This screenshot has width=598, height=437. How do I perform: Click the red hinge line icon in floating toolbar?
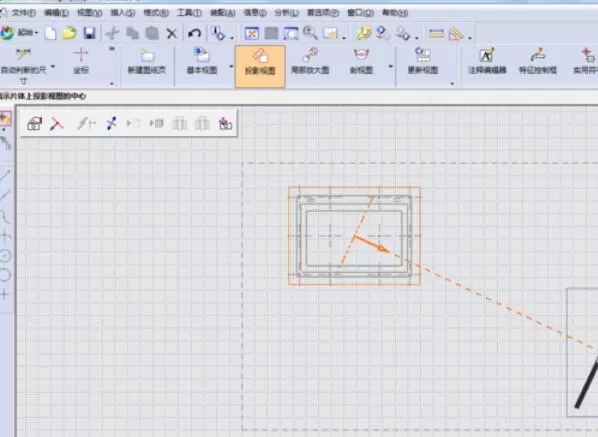(x=56, y=124)
